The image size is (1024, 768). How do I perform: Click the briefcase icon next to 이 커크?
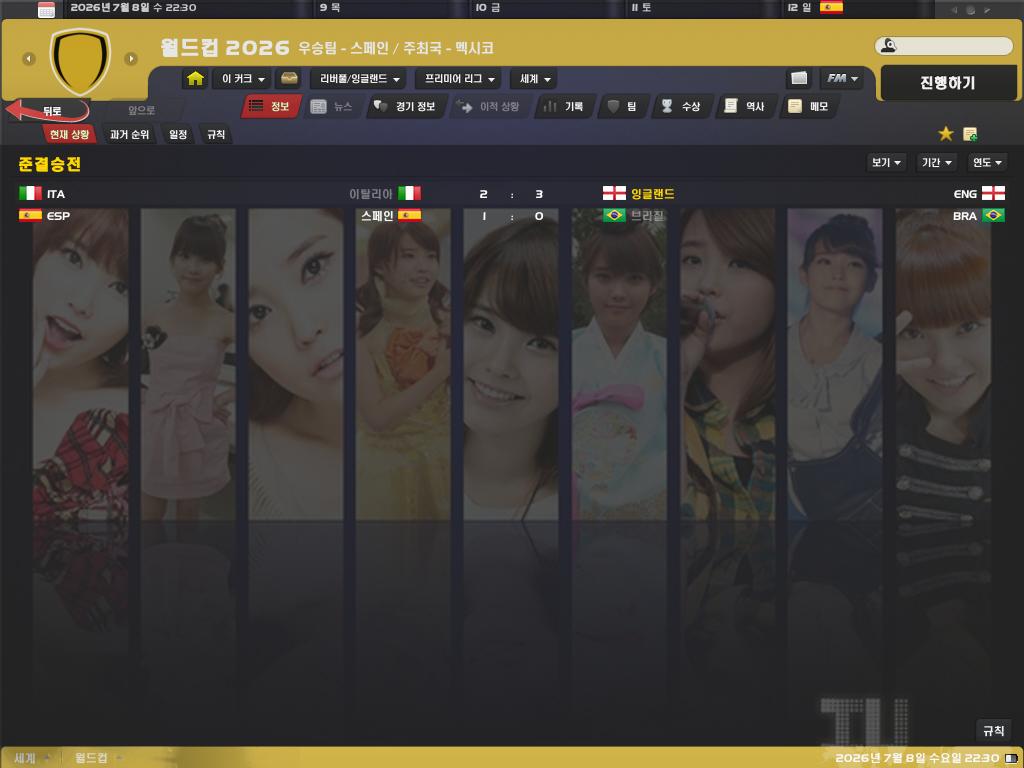click(289, 79)
